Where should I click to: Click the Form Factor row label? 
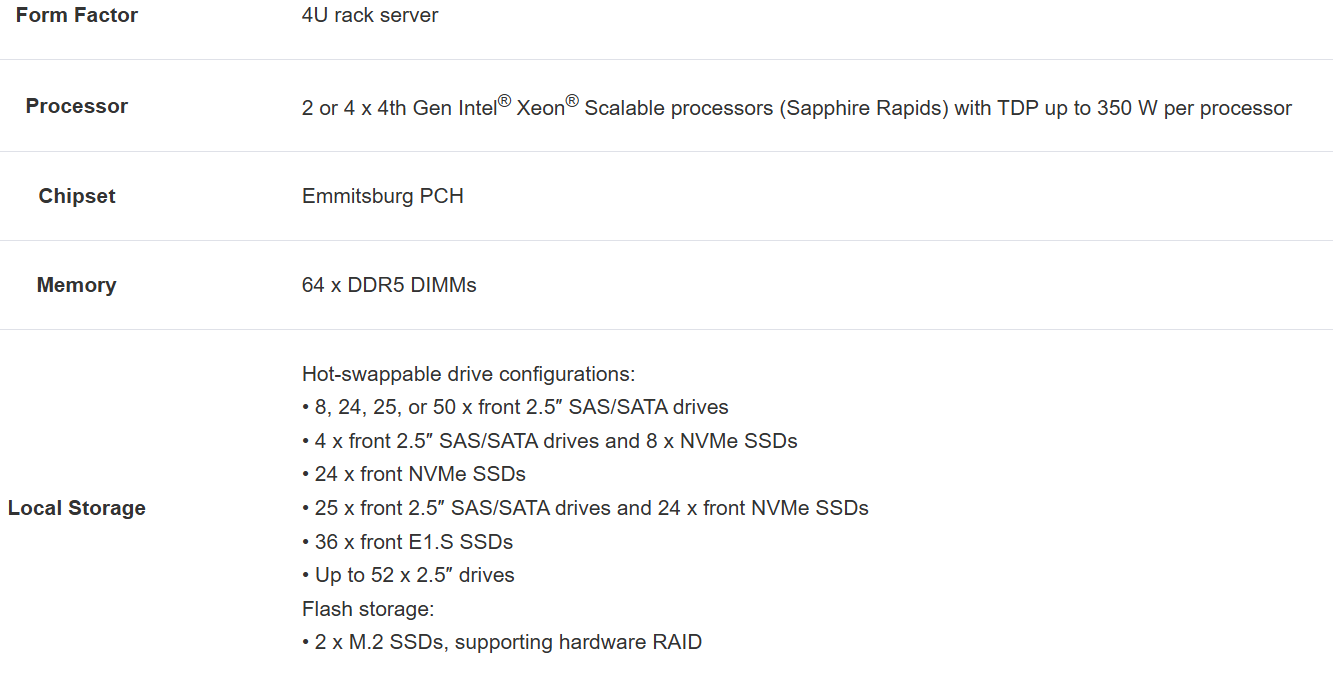tap(77, 15)
